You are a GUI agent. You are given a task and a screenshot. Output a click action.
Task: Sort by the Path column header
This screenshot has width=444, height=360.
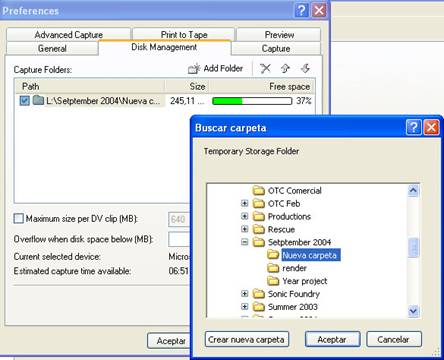pyautogui.click(x=90, y=87)
